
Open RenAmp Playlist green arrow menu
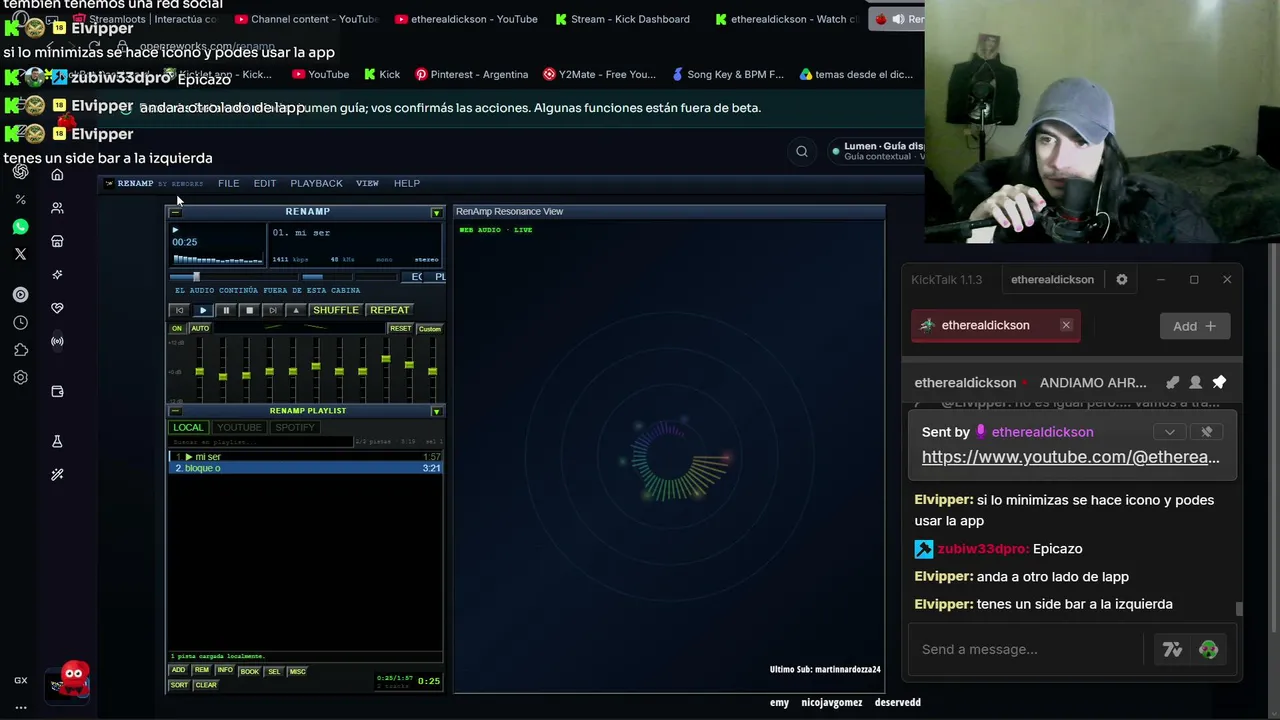tap(436, 411)
